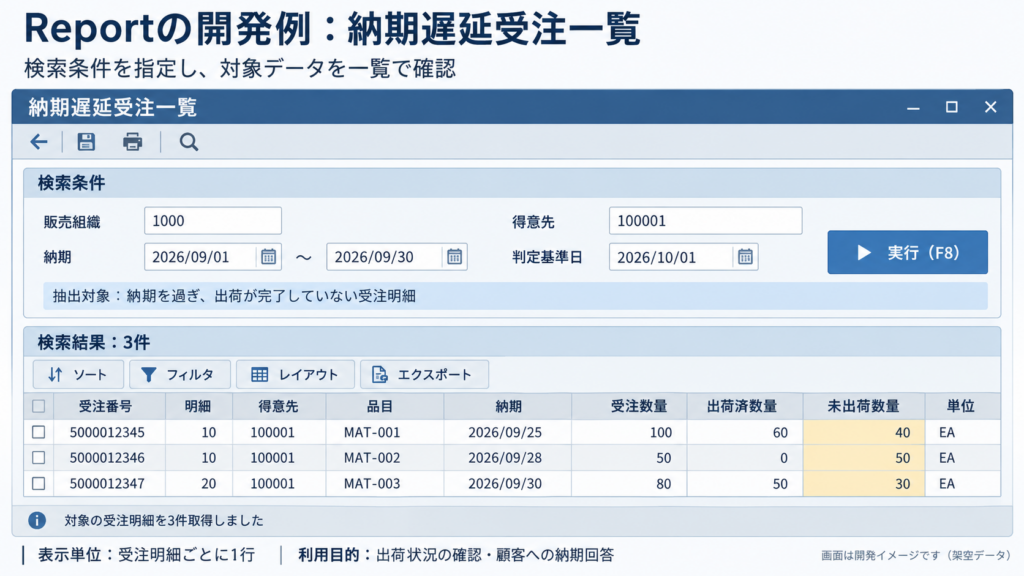This screenshot has width=1024, height=576.
Task: Check the row for order 5000012347
Action: point(39,484)
